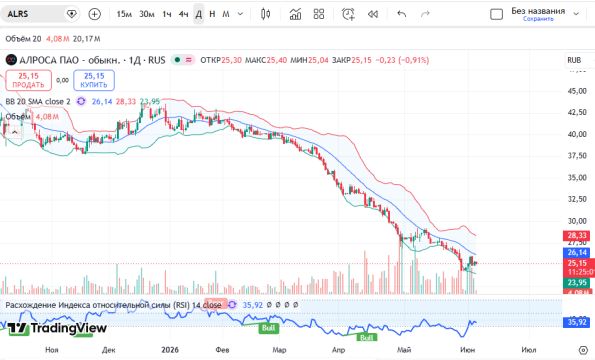This screenshot has height=360, width=595.
Task: Click the 35,92 RSI value label
Action: [576, 322]
